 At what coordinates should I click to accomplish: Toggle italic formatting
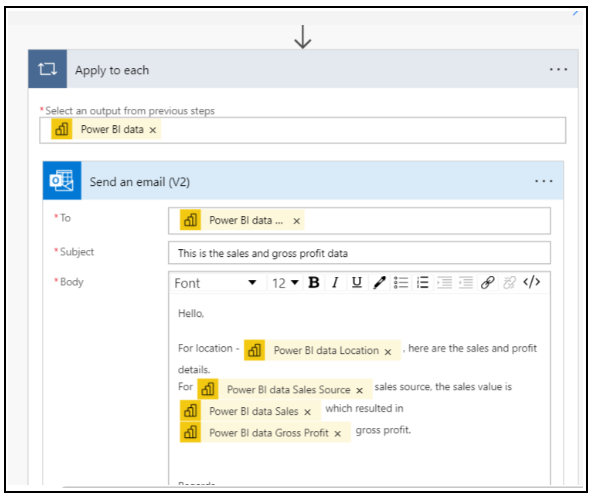click(335, 282)
